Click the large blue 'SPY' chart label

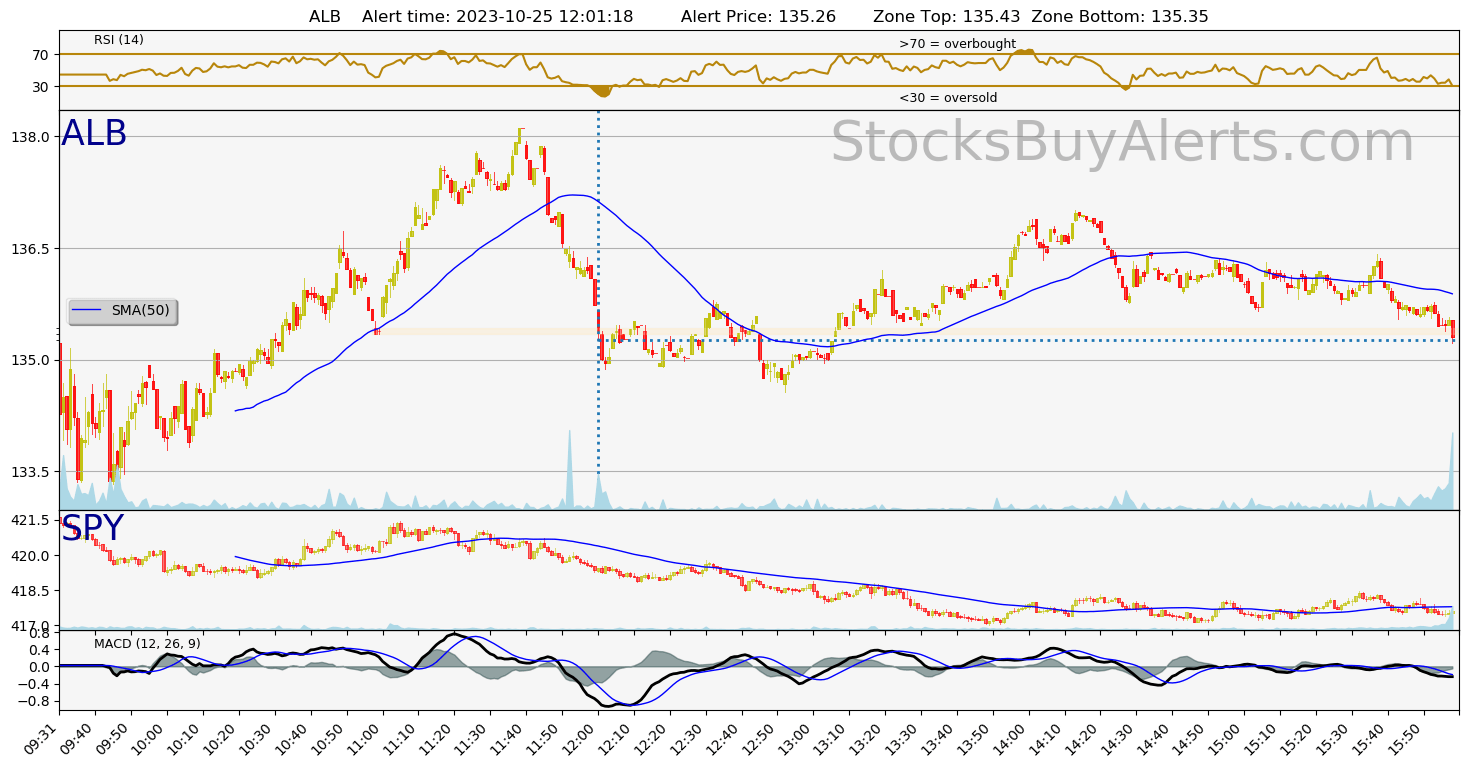(92, 528)
